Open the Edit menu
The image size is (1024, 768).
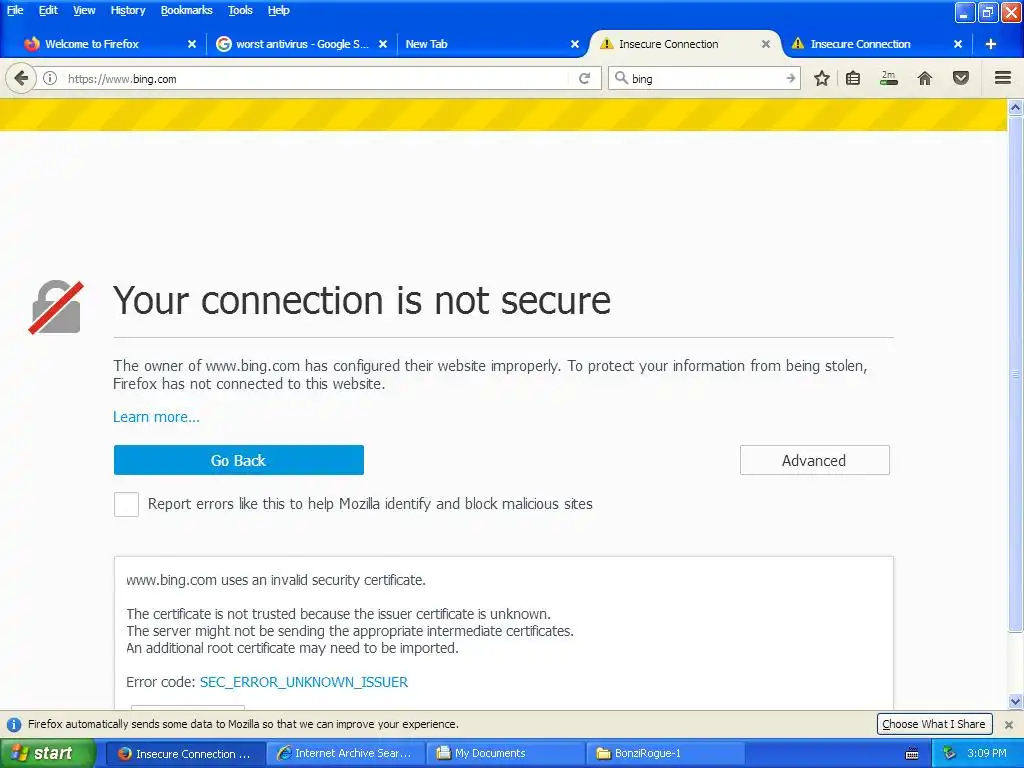coord(48,10)
